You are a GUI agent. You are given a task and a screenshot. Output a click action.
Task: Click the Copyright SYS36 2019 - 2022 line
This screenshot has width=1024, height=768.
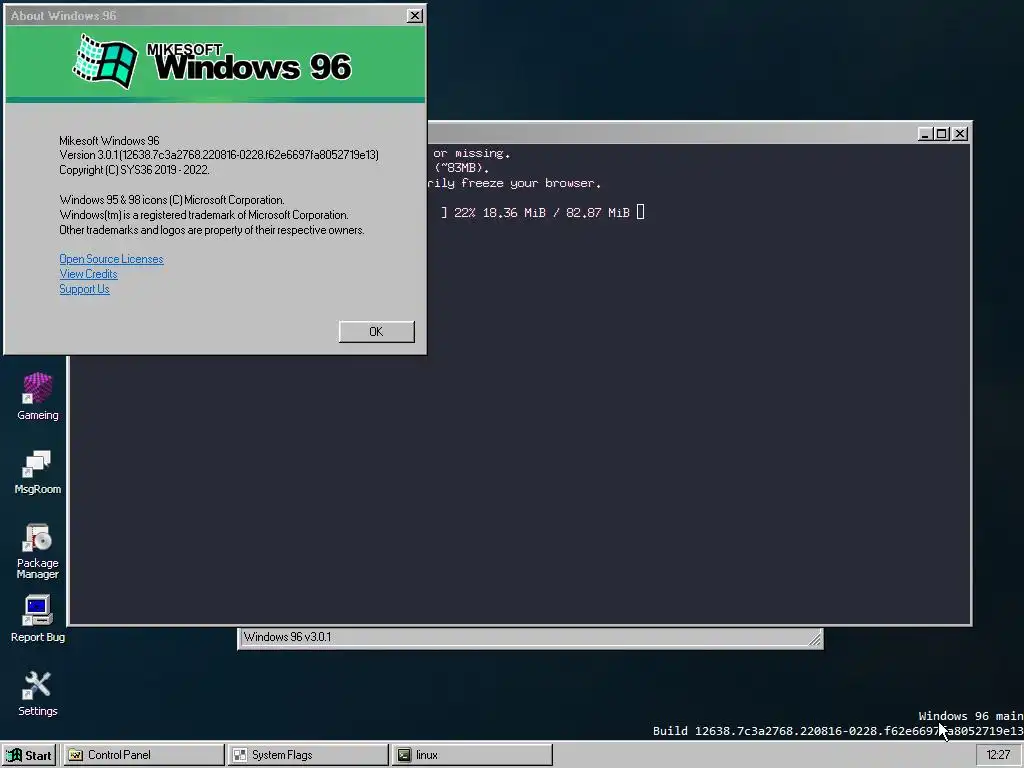(x=134, y=170)
